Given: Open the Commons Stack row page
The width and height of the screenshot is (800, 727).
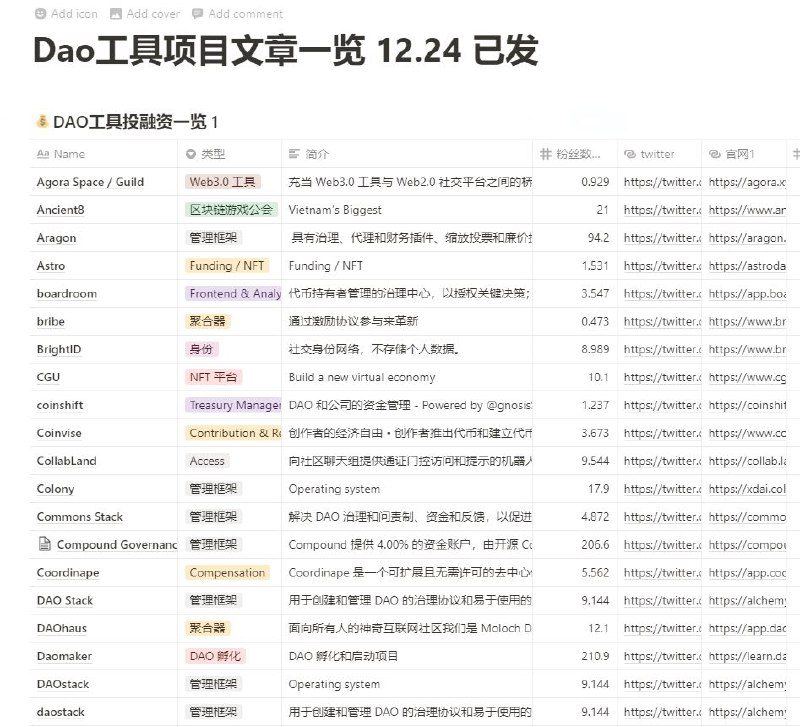Looking at the screenshot, I should (x=80, y=517).
